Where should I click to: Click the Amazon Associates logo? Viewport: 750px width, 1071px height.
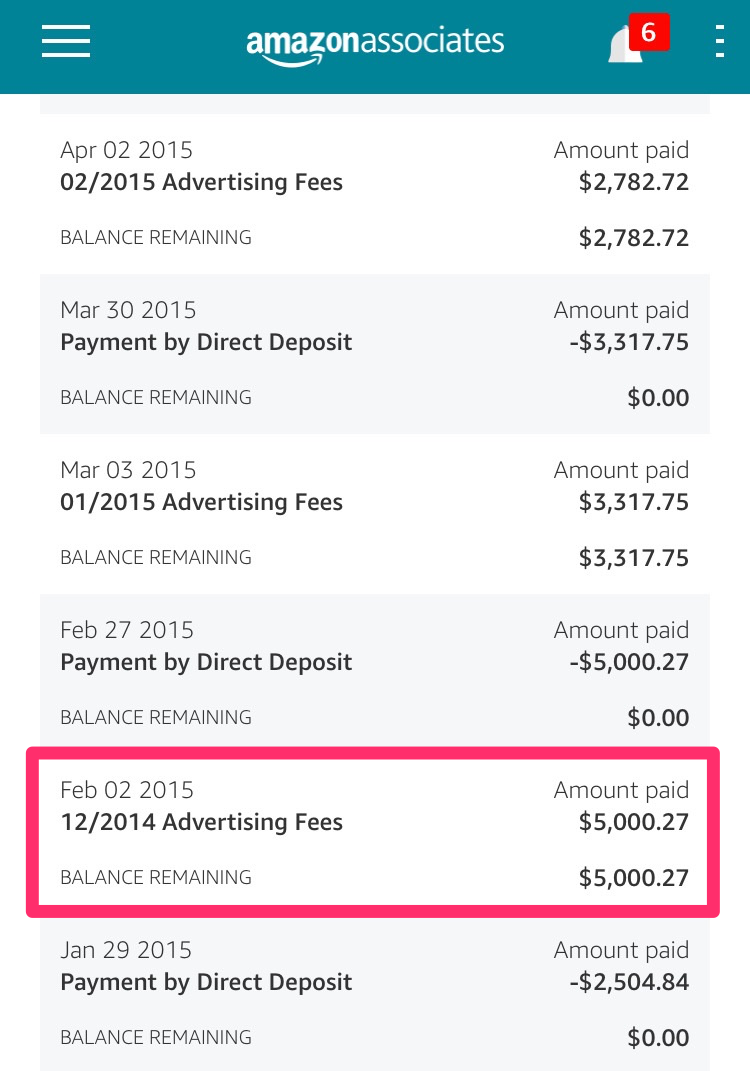pos(375,44)
